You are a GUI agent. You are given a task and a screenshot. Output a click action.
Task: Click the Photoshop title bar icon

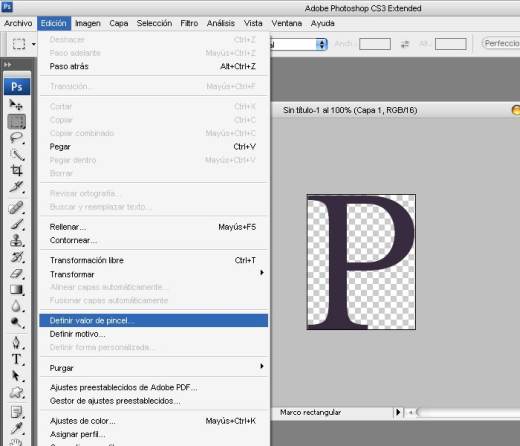coord(7,7)
